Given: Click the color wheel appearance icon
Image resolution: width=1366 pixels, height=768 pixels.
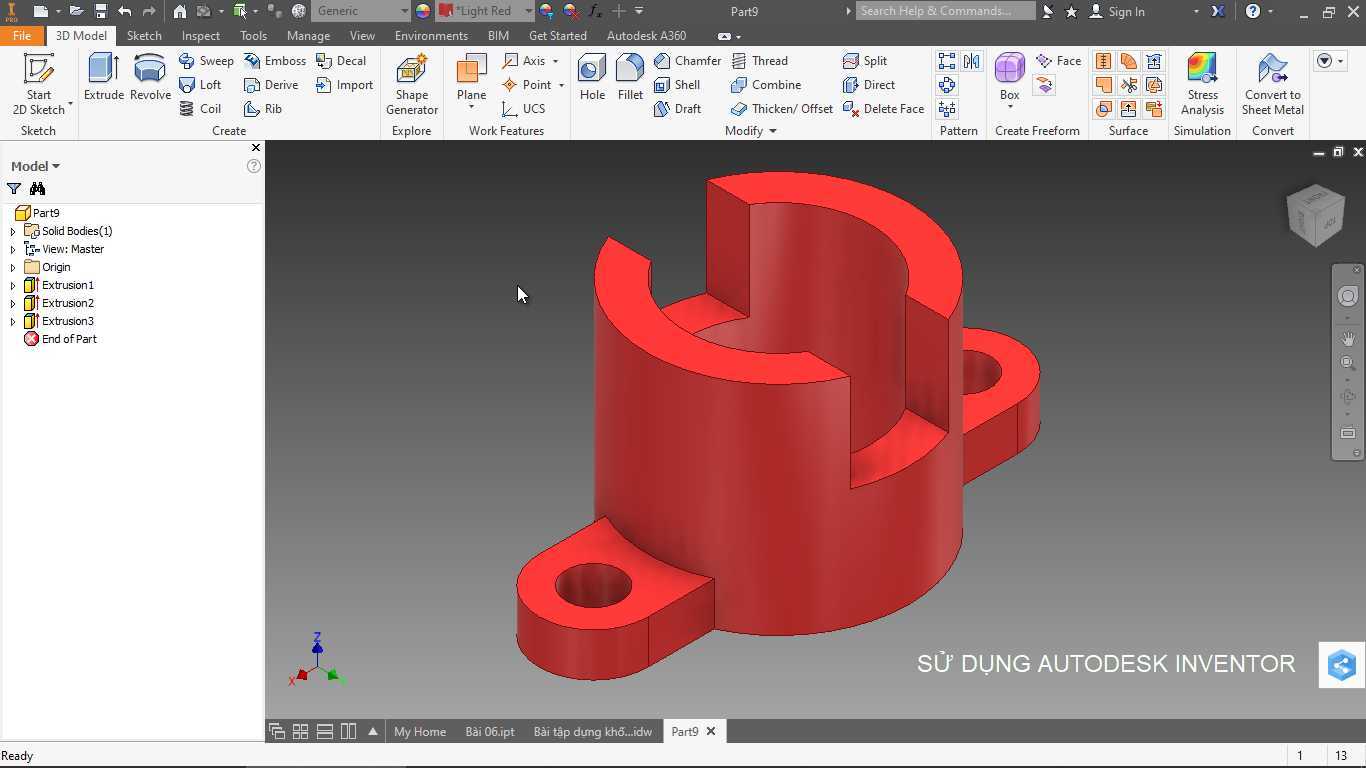Looking at the screenshot, I should click(x=423, y=11).
